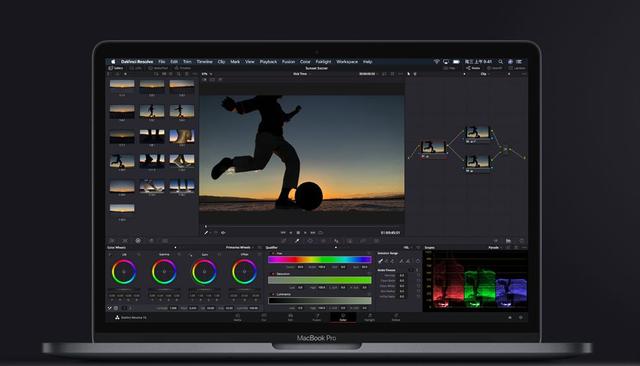Screen dimensions: 640x366
Task: Click the Nodes button at top right
Action: click(473, 68)
